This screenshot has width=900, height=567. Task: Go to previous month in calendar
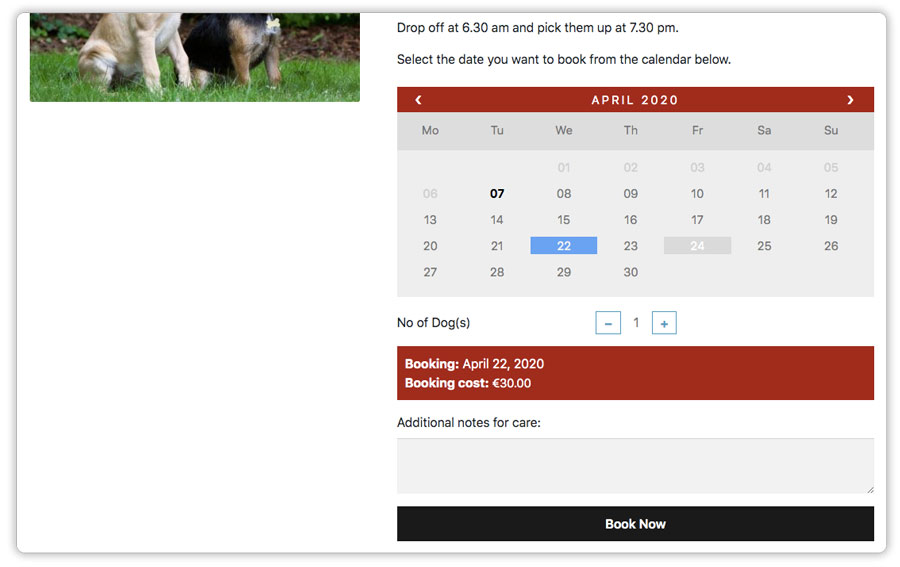click(x=418, y=100)
